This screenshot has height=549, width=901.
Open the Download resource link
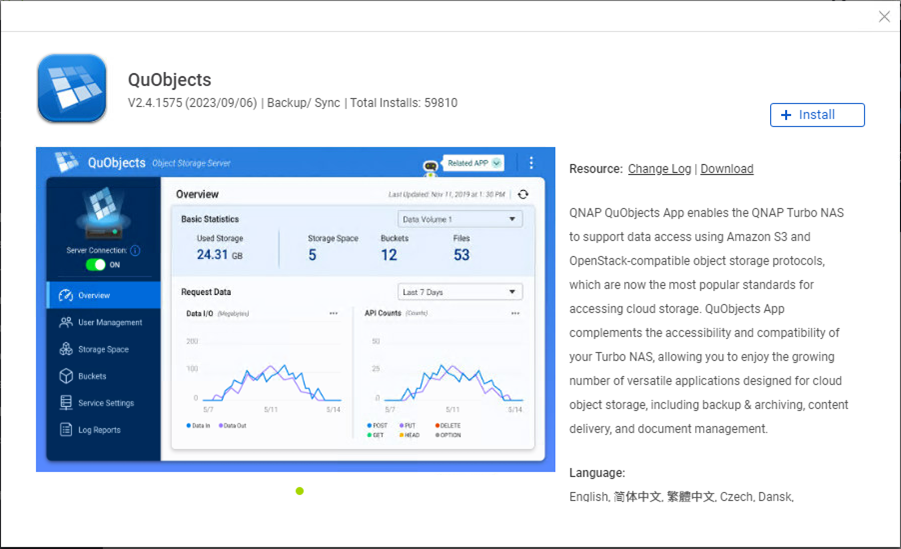(726, 169)
